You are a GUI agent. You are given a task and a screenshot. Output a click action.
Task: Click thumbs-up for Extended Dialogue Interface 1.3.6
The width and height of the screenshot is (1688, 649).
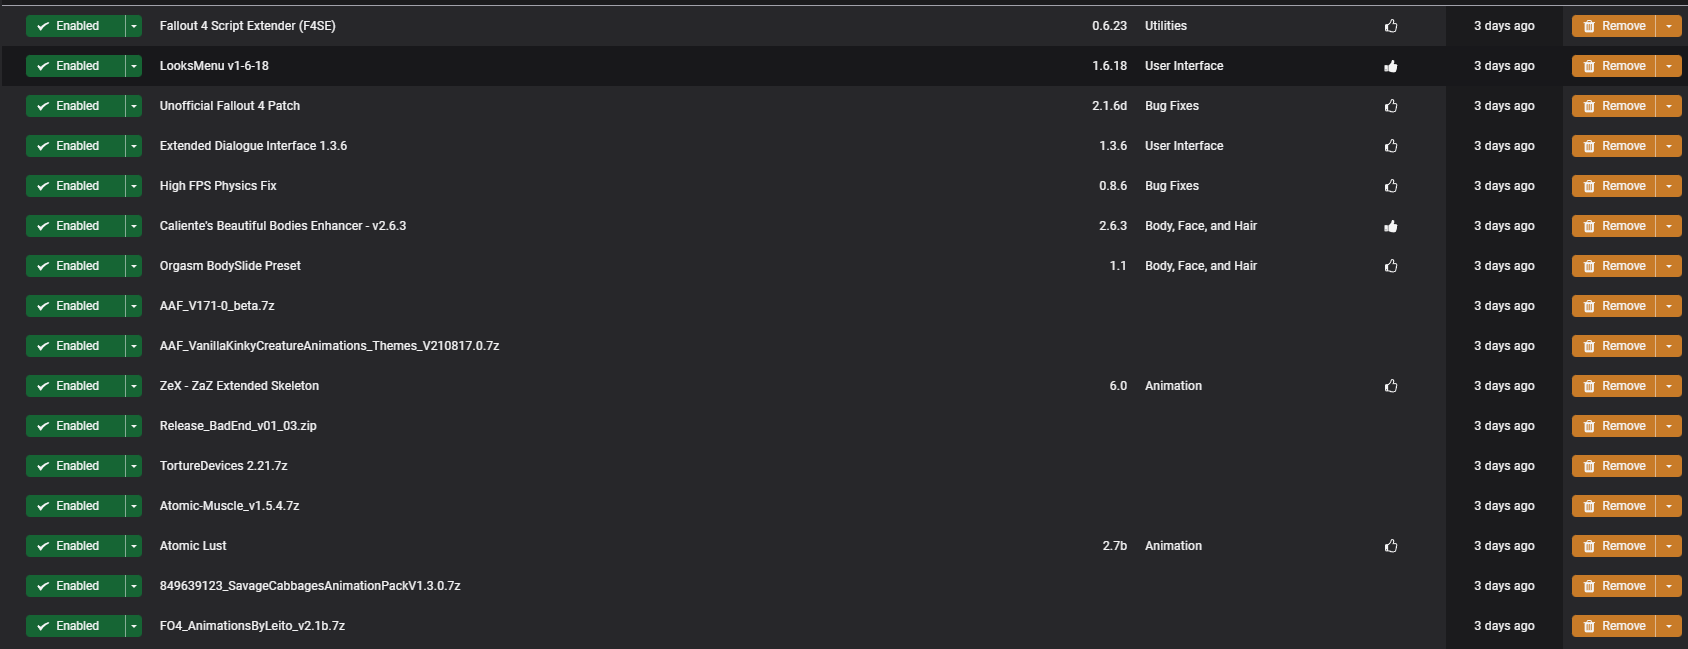[1391, 146]
